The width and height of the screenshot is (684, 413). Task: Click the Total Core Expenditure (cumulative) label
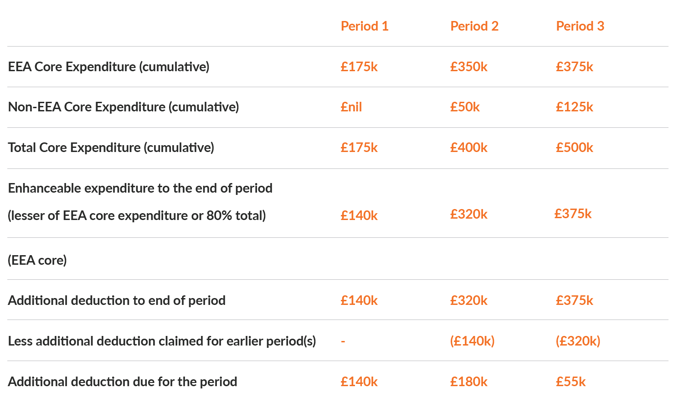(x=111, y=147)
